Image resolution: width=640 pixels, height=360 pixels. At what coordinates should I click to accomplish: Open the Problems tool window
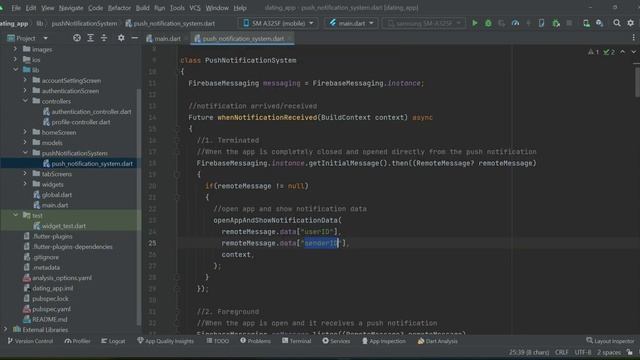(x=255, y=341)
